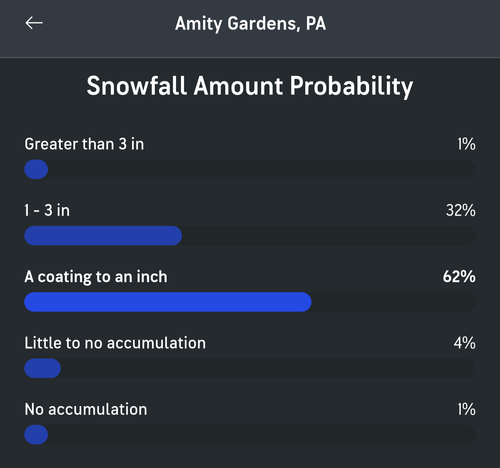Click the 32% probability value
Viewport: 500px width, 468px height.
pos(461,210)
